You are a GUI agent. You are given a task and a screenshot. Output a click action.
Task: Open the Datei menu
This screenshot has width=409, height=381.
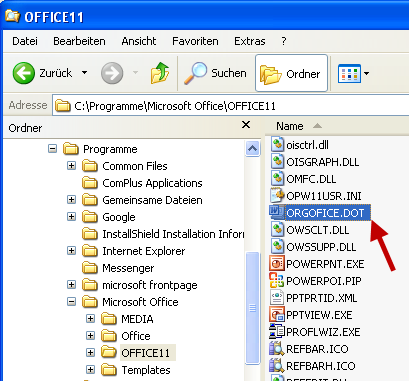click(x=25, y=41)
